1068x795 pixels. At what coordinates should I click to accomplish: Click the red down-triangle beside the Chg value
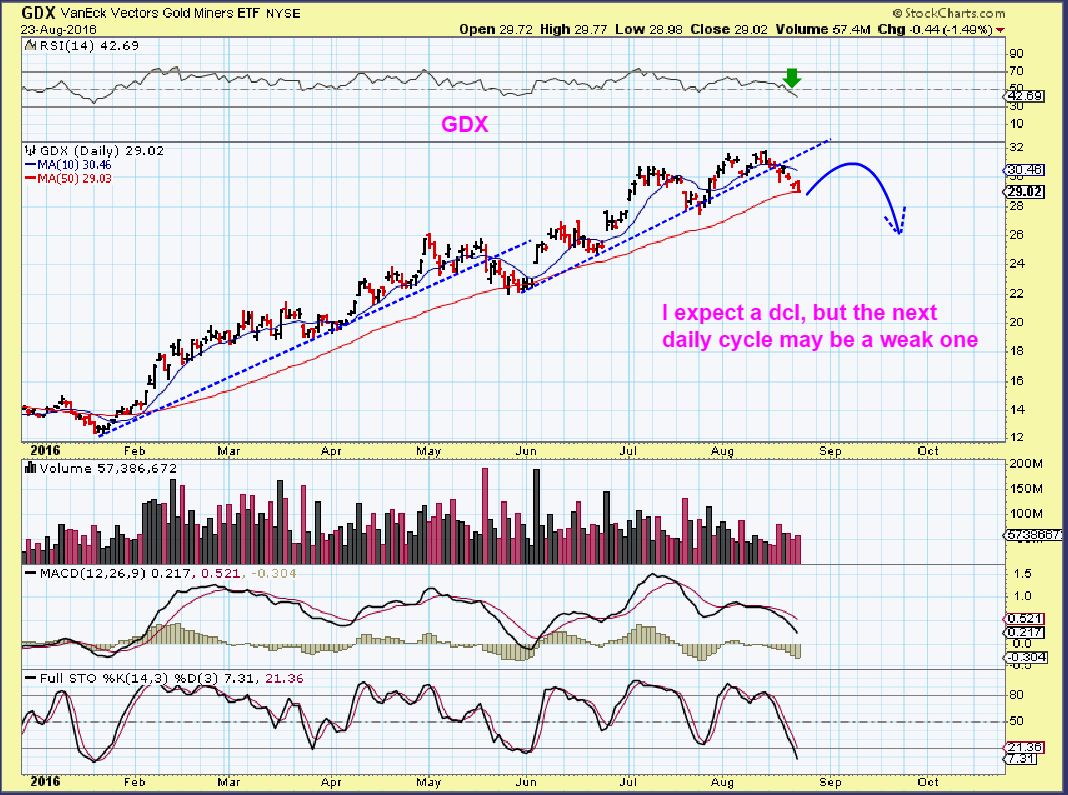click(x=1000, y=30)
